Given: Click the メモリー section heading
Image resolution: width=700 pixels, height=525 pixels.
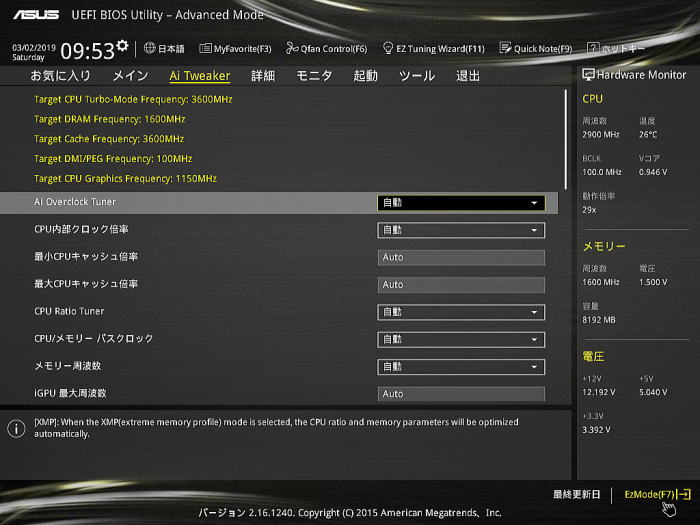Looking at the screenshot, I should tap(604, 246).
